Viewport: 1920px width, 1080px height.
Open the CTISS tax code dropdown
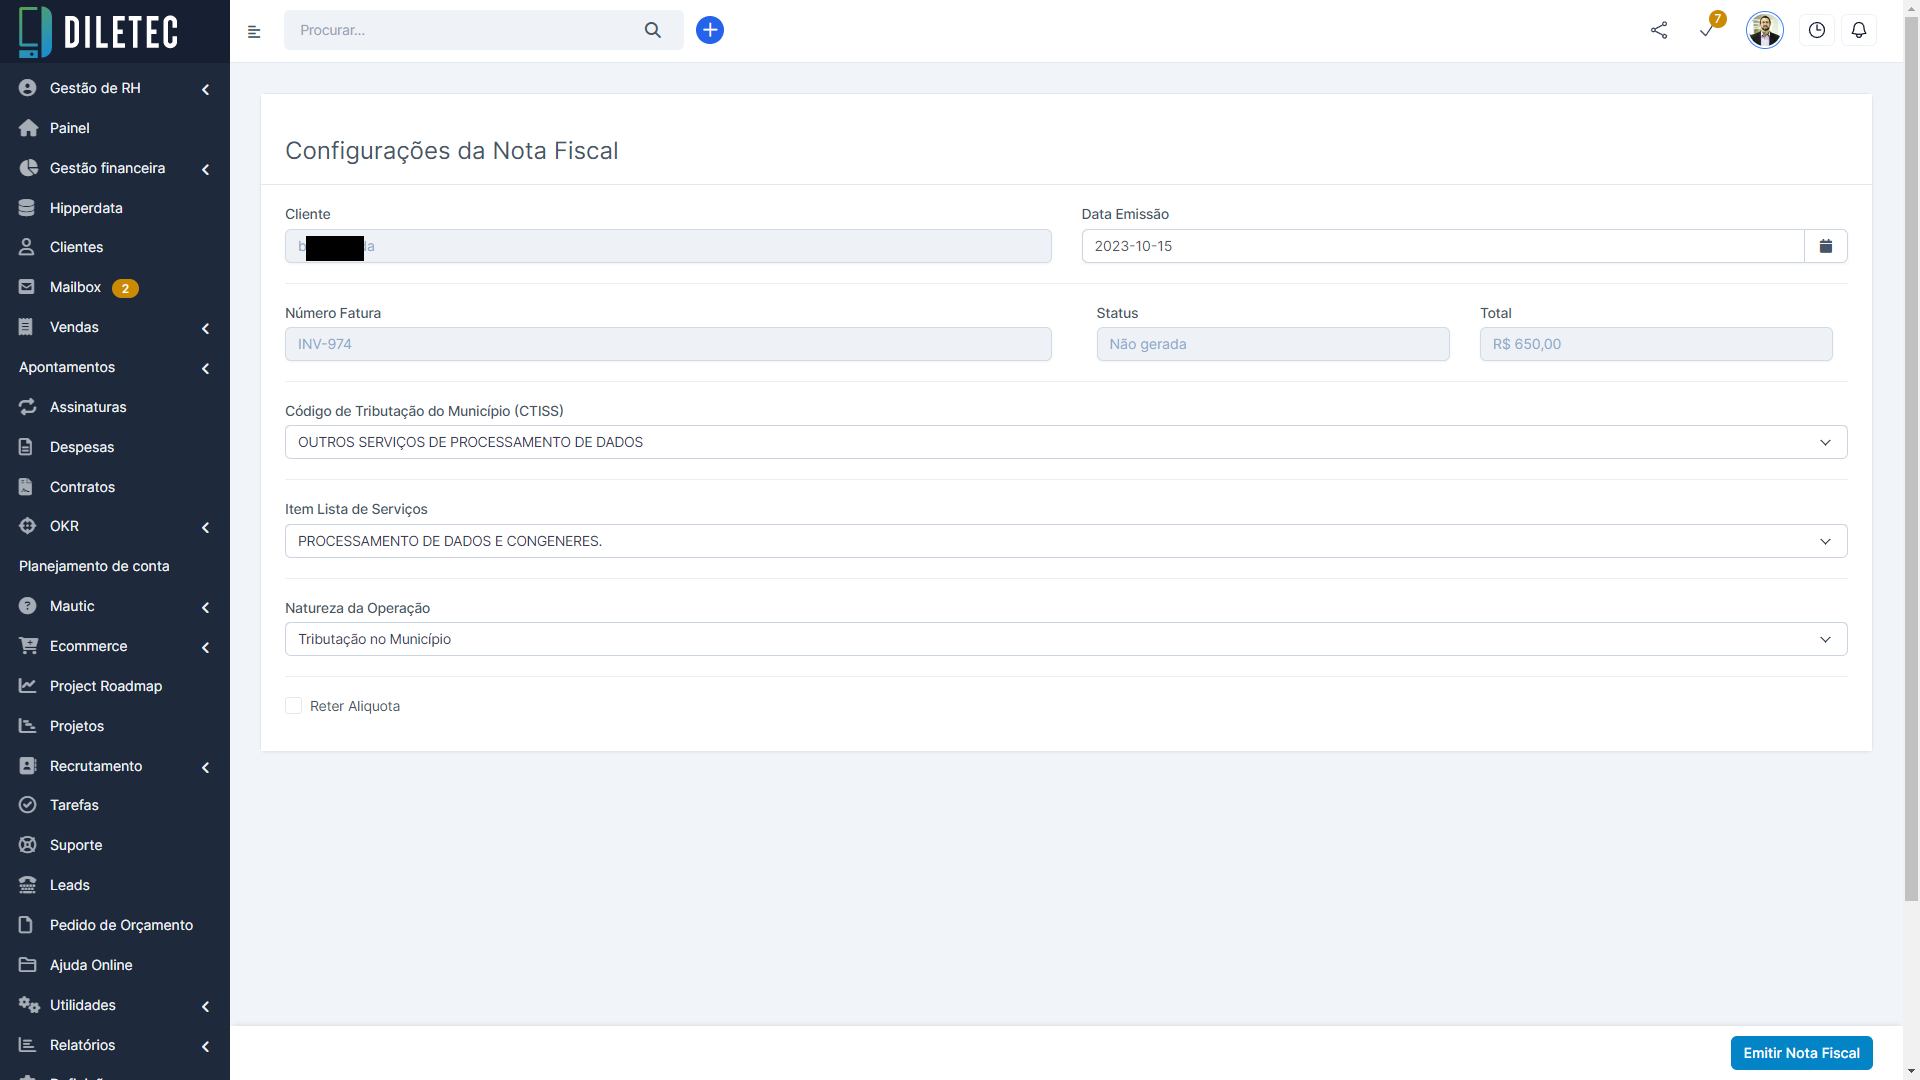tap(1065, 442)
